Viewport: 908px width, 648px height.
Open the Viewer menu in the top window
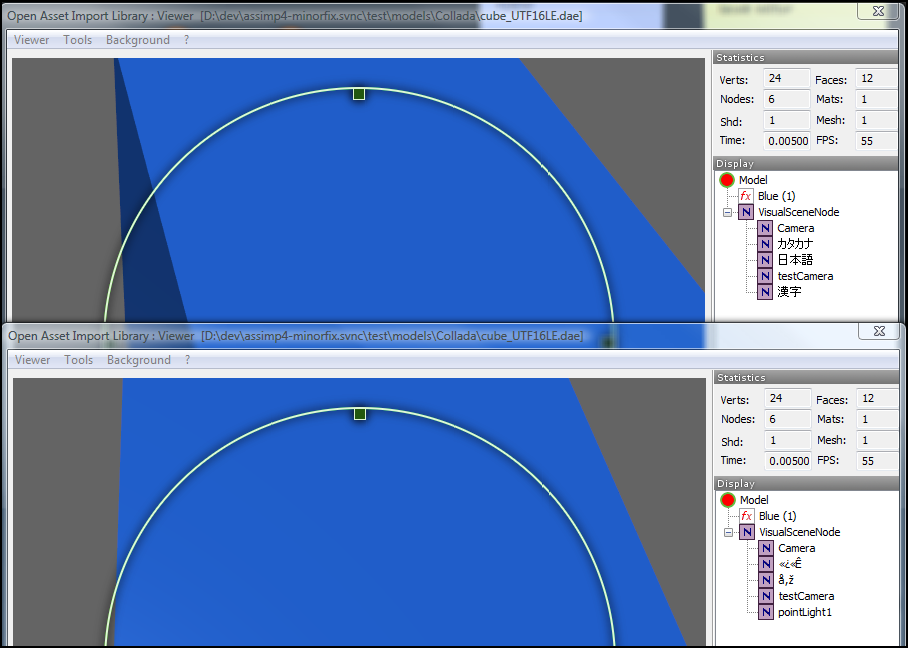coord(32,40)
